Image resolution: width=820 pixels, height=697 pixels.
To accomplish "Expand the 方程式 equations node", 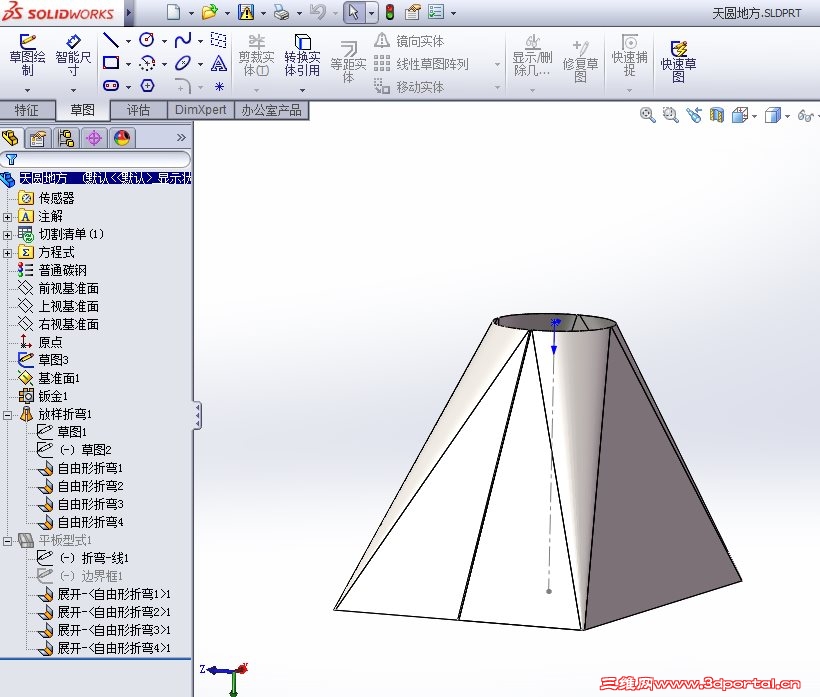I will (x=7, y=253).
